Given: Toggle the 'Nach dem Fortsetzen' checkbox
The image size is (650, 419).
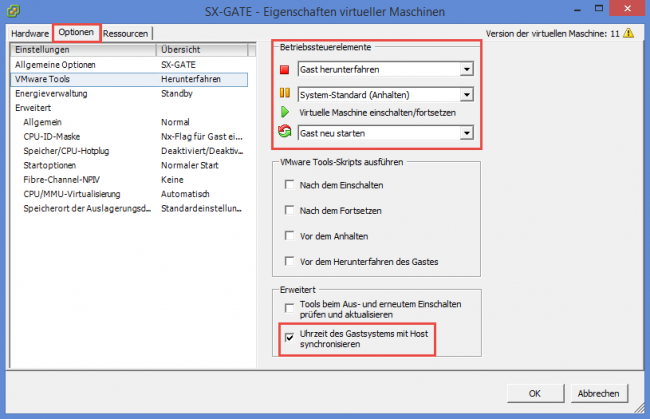Looking at the screenshot, I should point(290,211).
